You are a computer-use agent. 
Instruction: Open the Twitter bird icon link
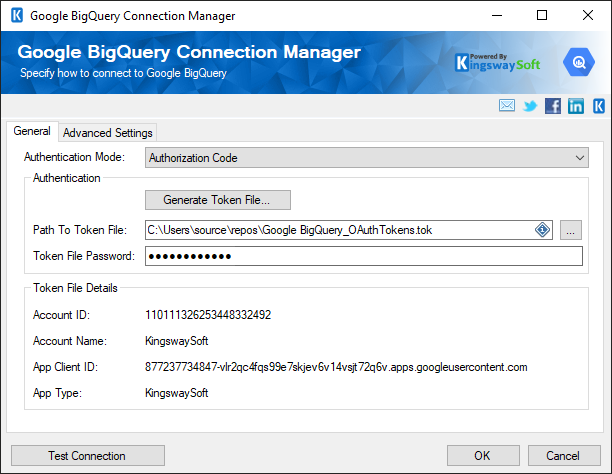(x=530, y=106)
